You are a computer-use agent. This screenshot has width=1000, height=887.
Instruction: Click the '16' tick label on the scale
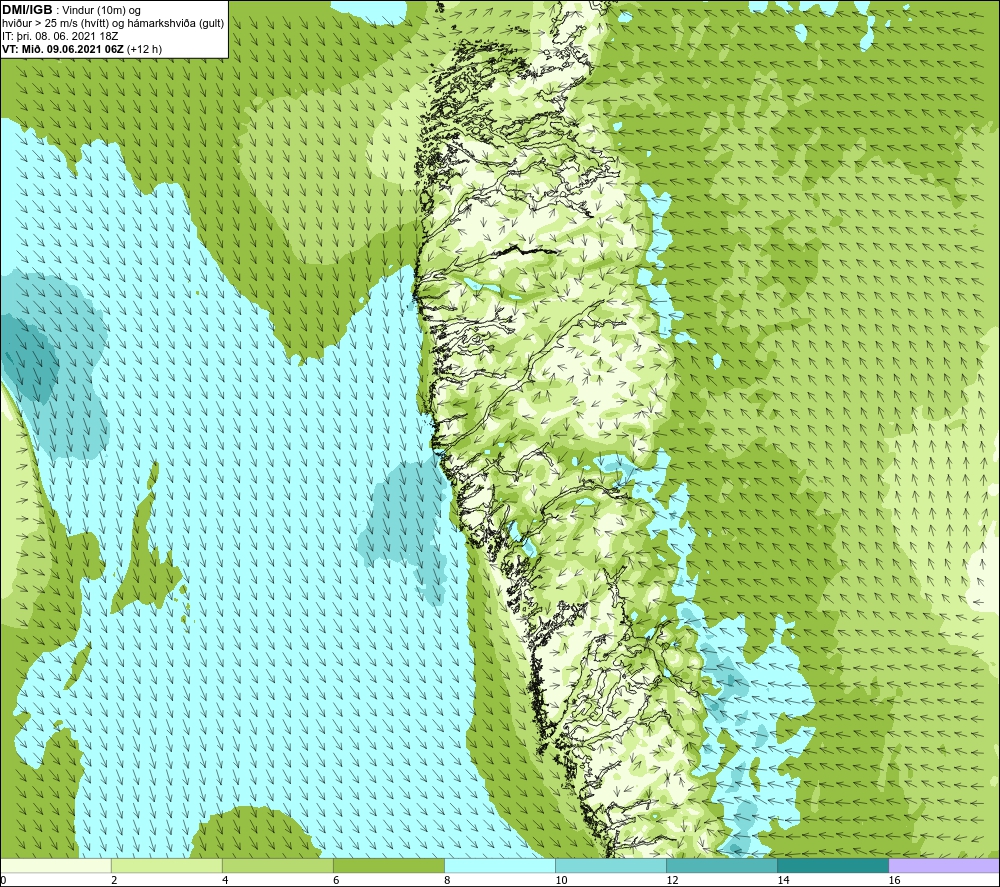pyautogui.click(x=894, y=880)
